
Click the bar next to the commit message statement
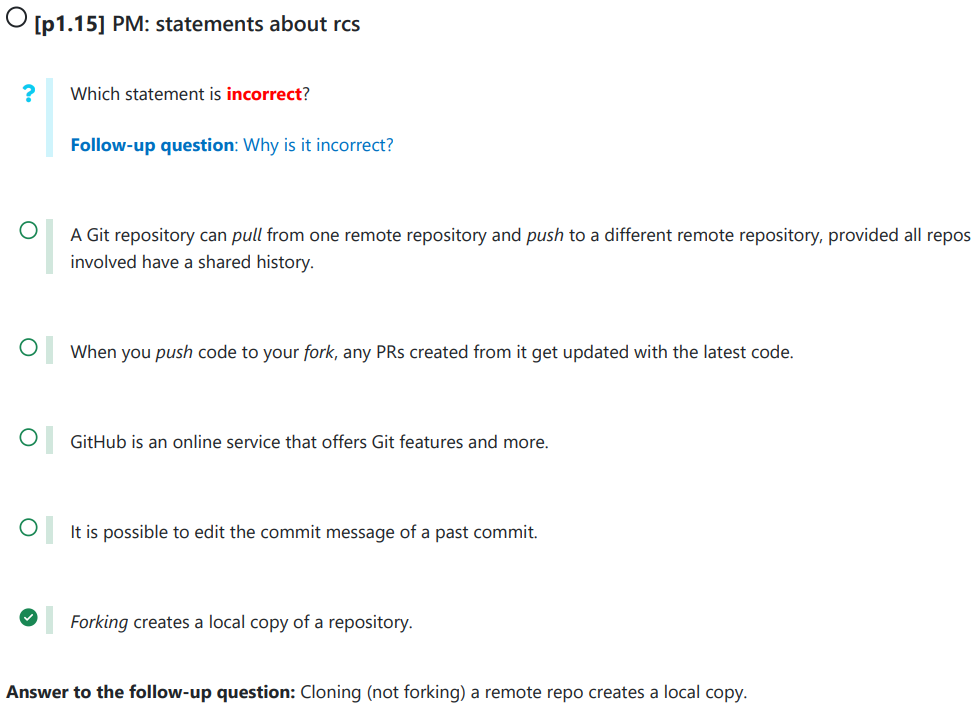tap(49, 530)
